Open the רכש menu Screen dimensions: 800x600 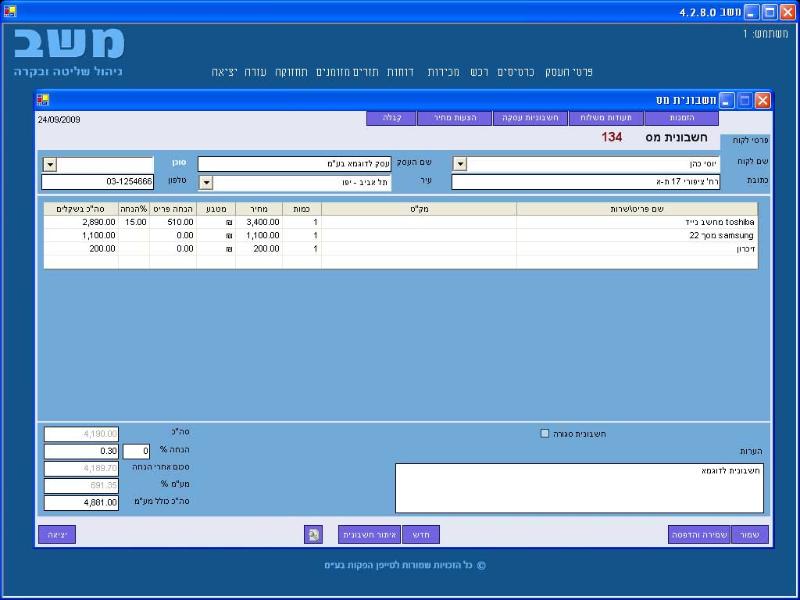(x=479, y=72)
